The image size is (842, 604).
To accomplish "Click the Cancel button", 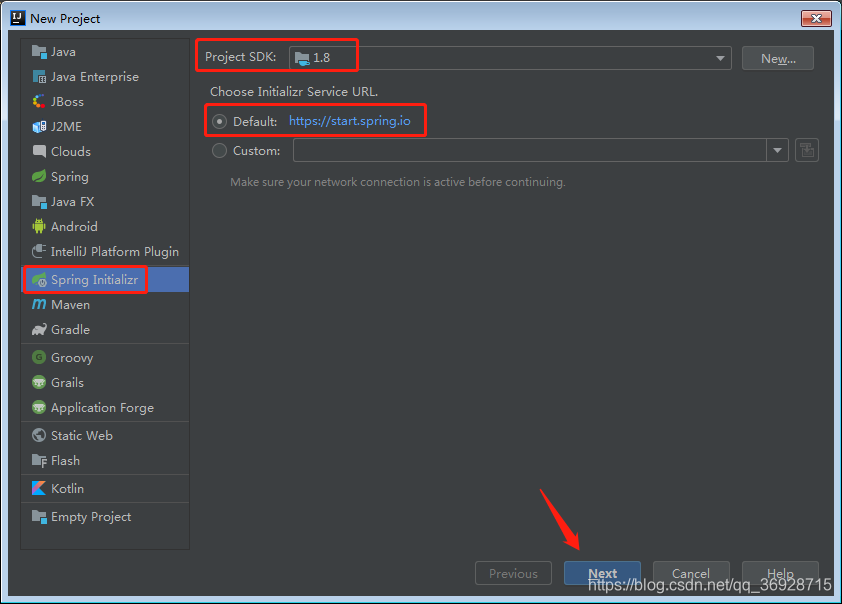I will tap(691, 573).
